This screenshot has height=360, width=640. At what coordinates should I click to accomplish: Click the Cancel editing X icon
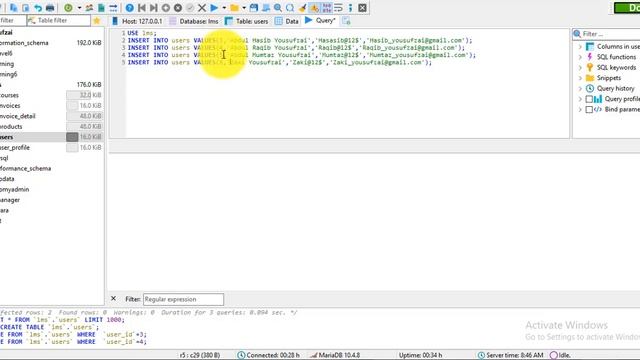202,8
